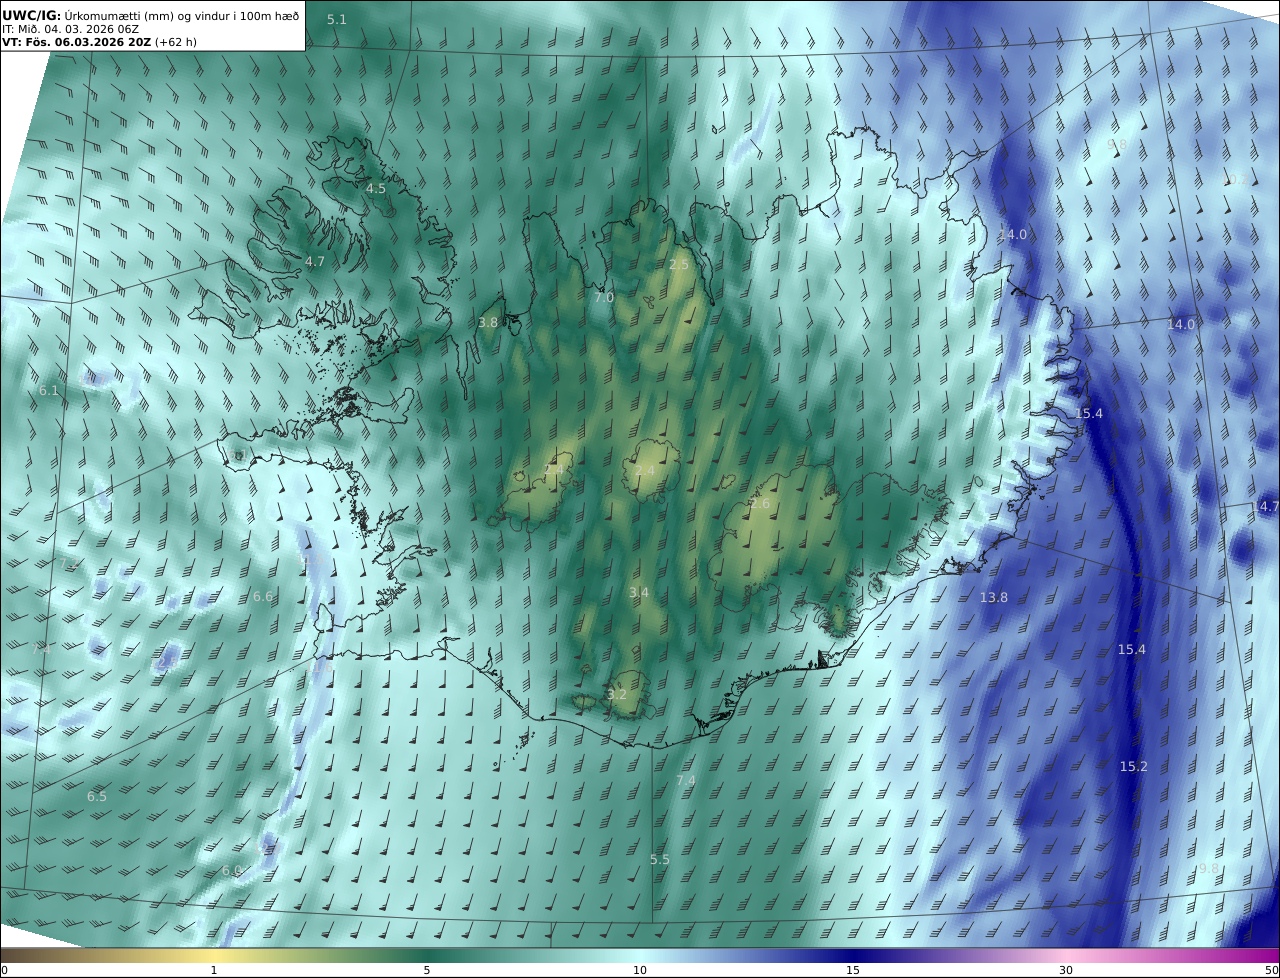The width and height of the screenshot is (1280, 978).
Task: Click the '50' tick on the color scale
Action: point(1272,971)
